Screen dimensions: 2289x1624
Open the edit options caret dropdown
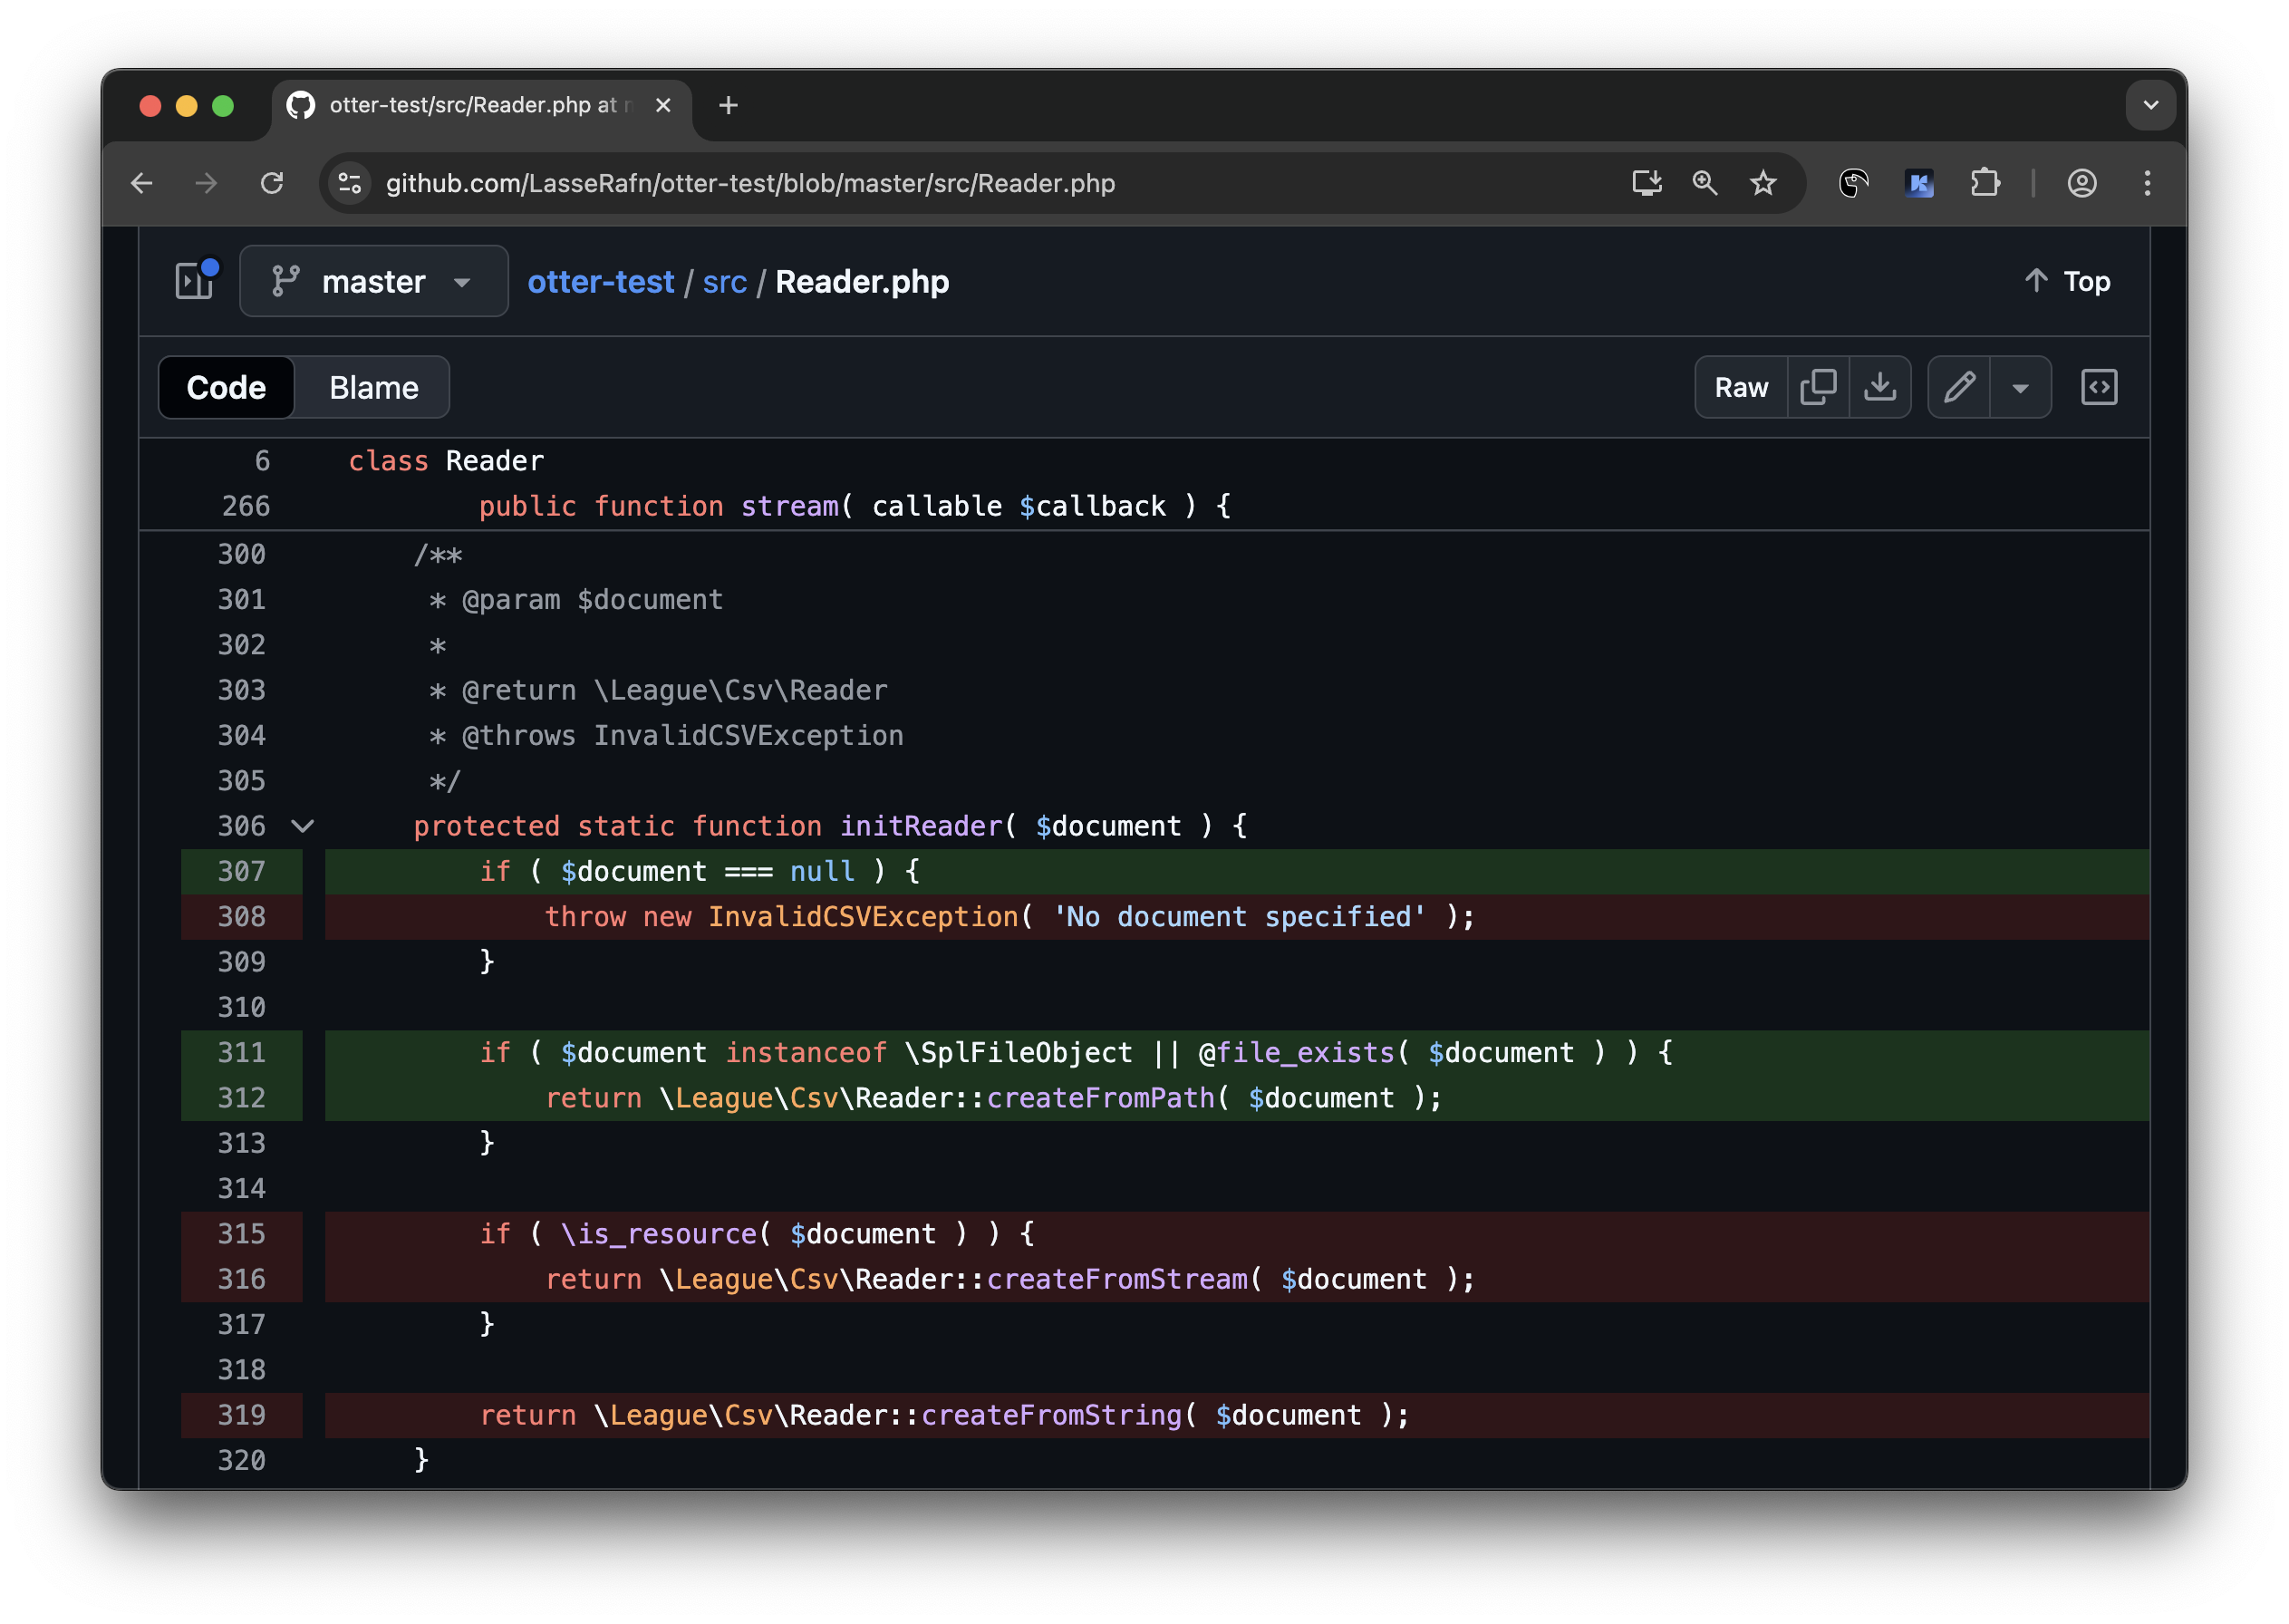click(x=2022, y=387)
